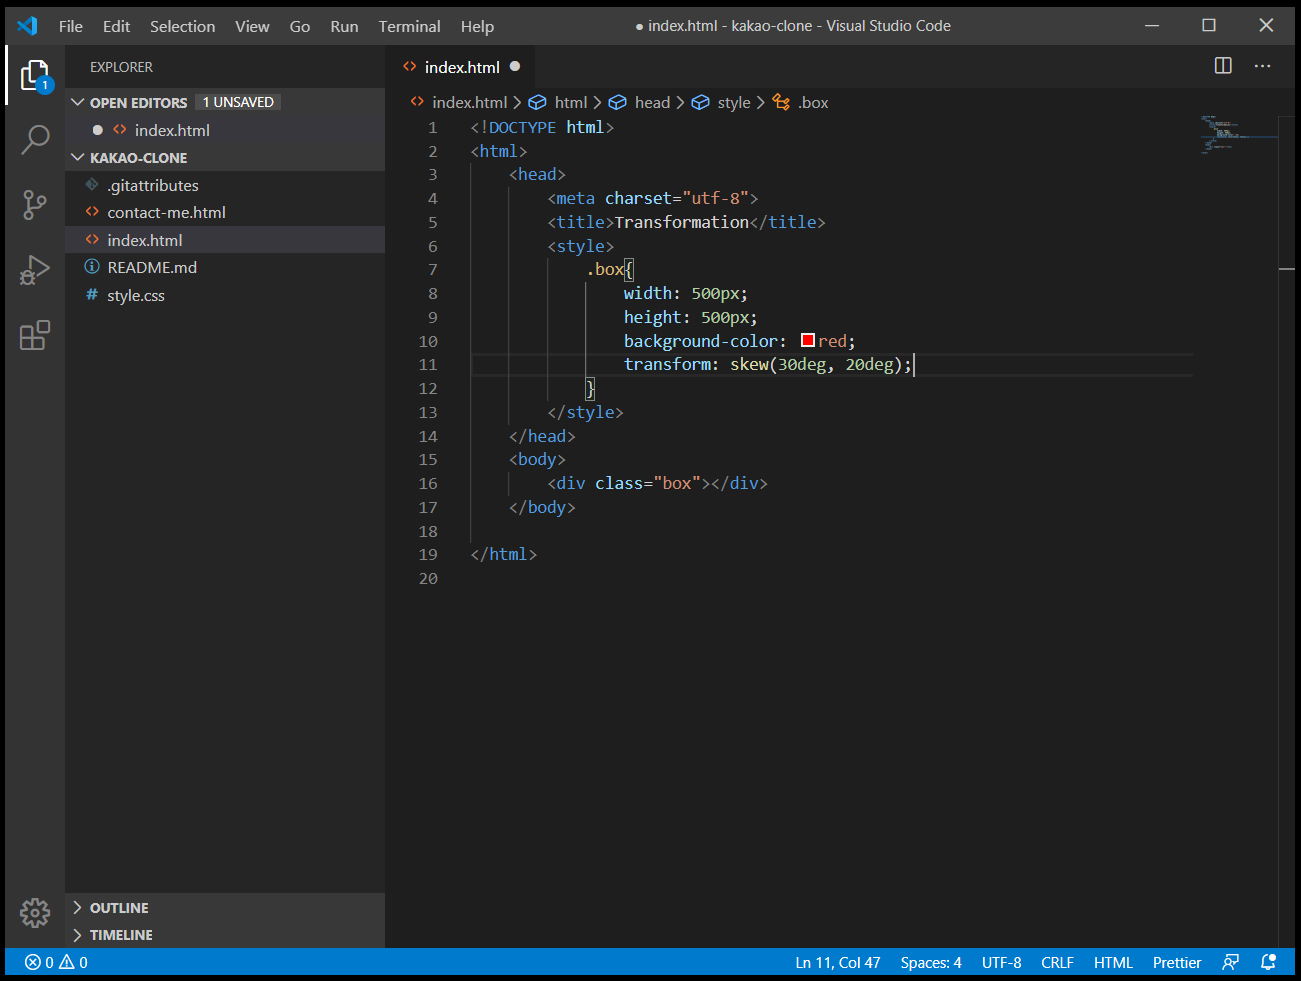Open the Selection menu
1301x981 pixels.
(182, 26)
